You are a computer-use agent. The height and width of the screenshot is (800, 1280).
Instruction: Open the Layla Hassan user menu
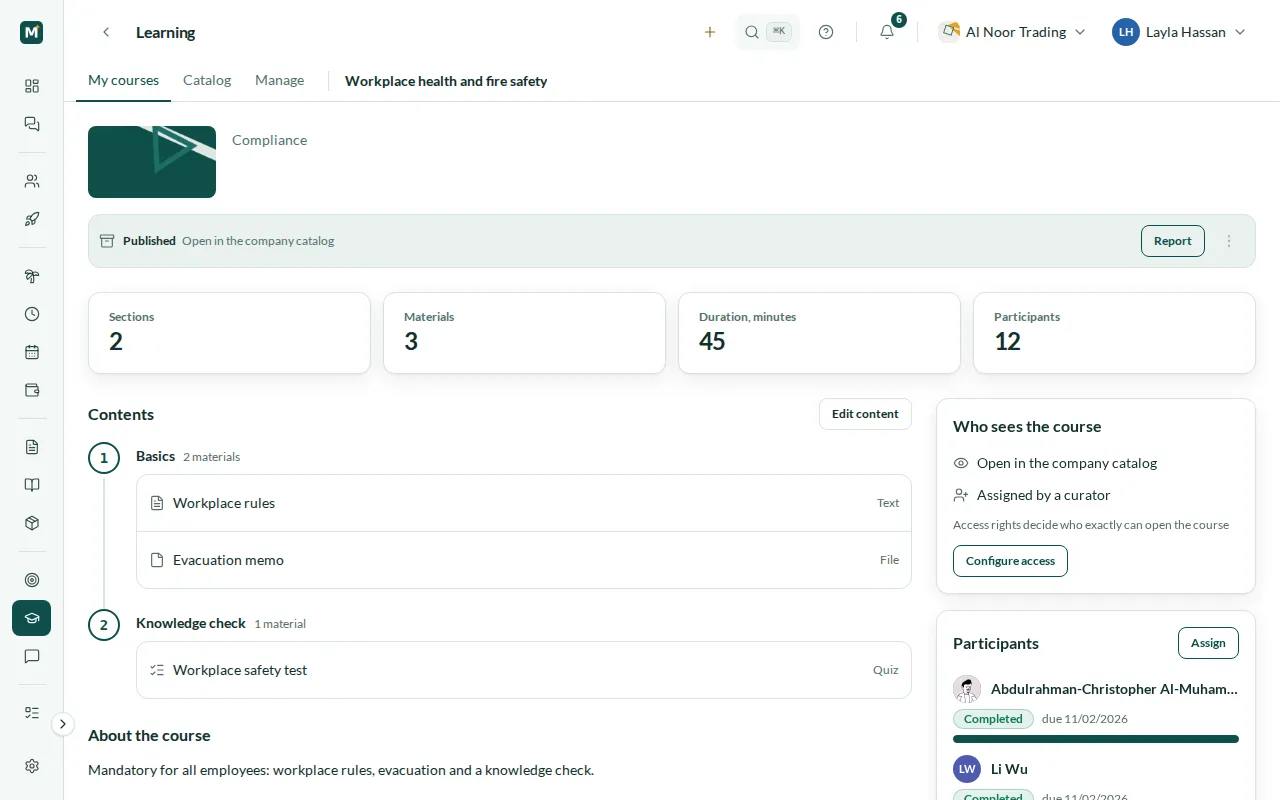coord(1180,32)
